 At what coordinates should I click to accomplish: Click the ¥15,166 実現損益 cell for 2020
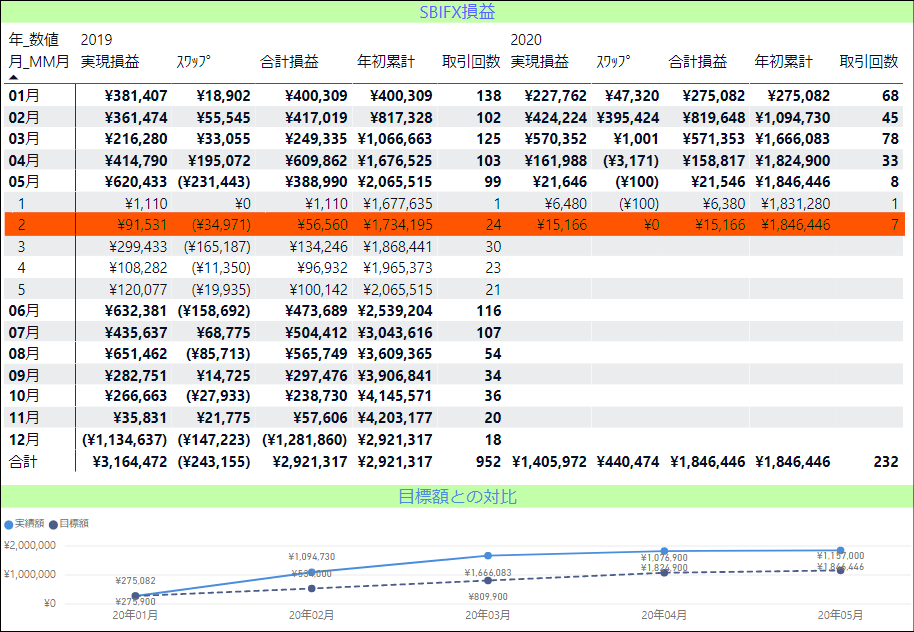562,224
